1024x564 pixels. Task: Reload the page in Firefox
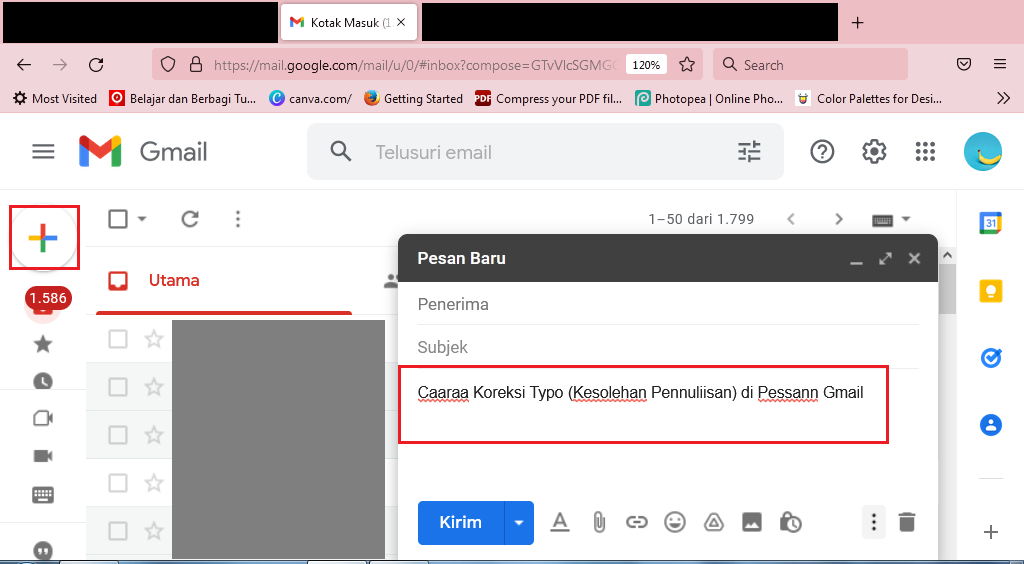click(96, 65)
